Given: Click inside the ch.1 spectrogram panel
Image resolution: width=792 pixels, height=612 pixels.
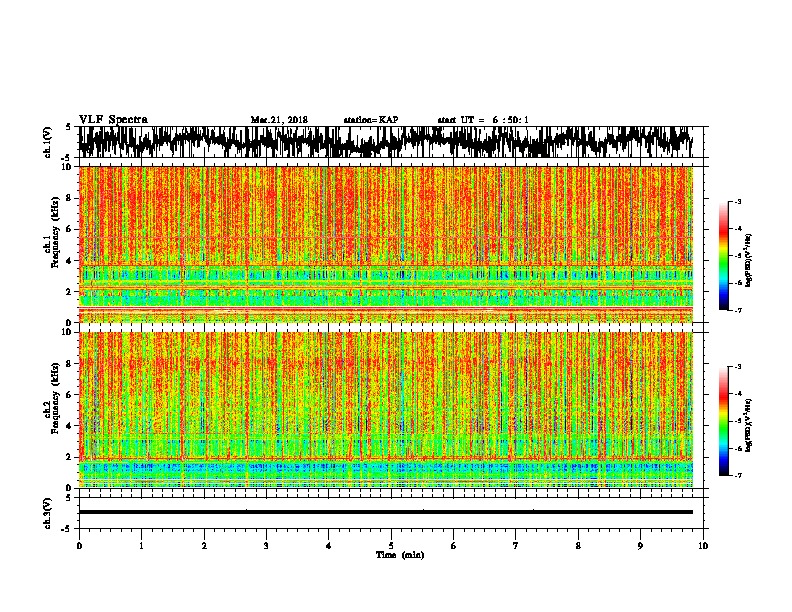Looking at the screenshot, I should click(x=386, y=244).
